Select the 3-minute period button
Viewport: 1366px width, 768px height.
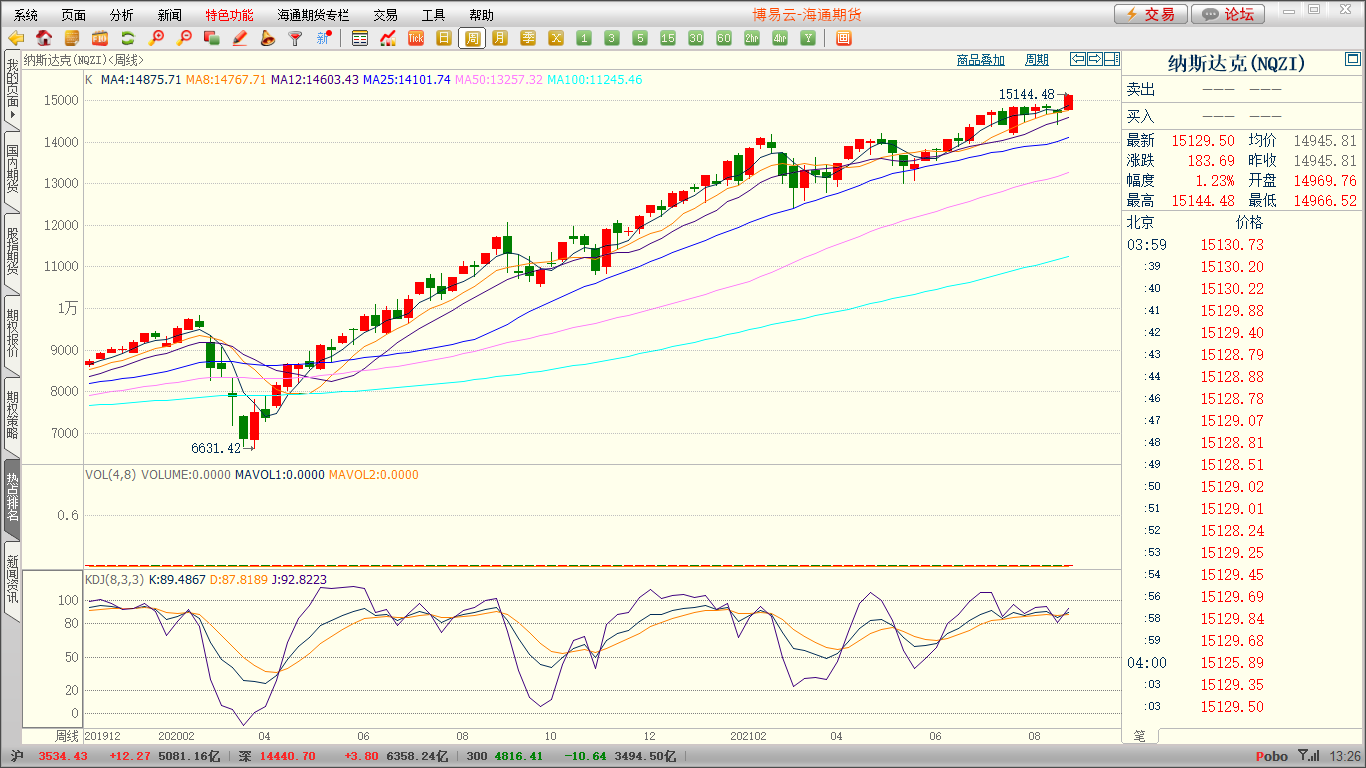[x=612, y=38]
